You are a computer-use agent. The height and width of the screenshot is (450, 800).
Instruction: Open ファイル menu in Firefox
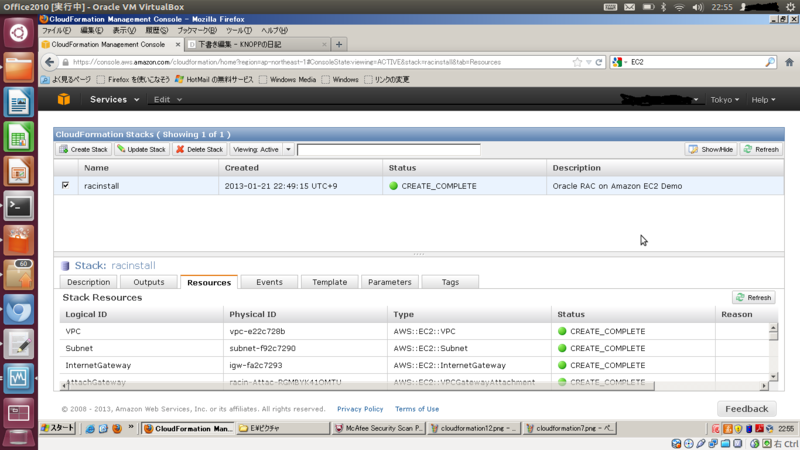tap(56, 31)
